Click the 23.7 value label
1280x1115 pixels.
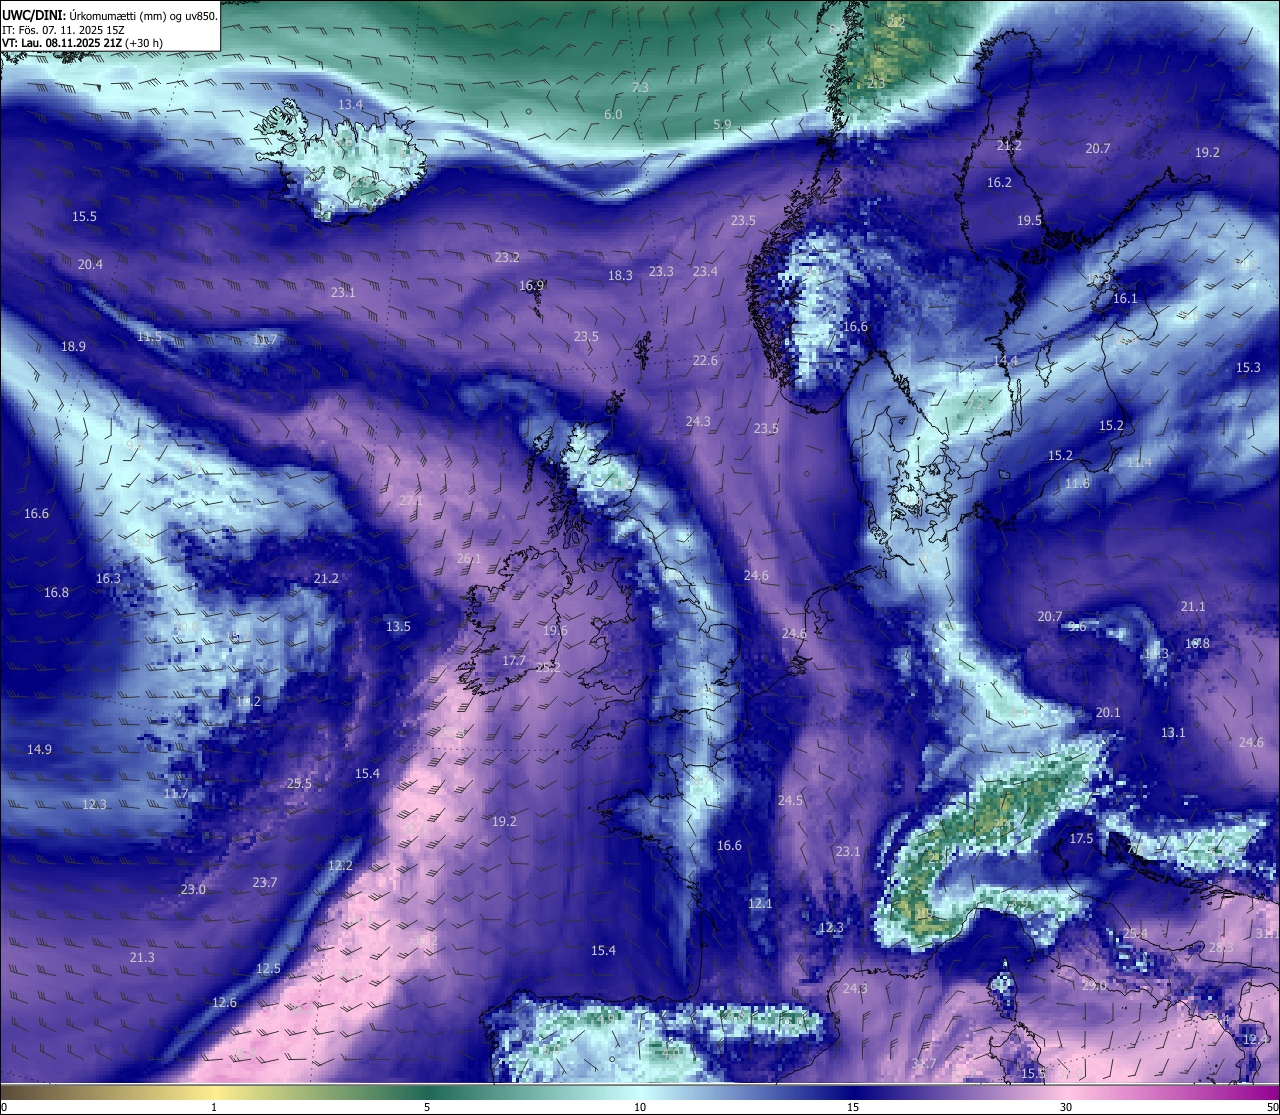[x=264, y=882]
